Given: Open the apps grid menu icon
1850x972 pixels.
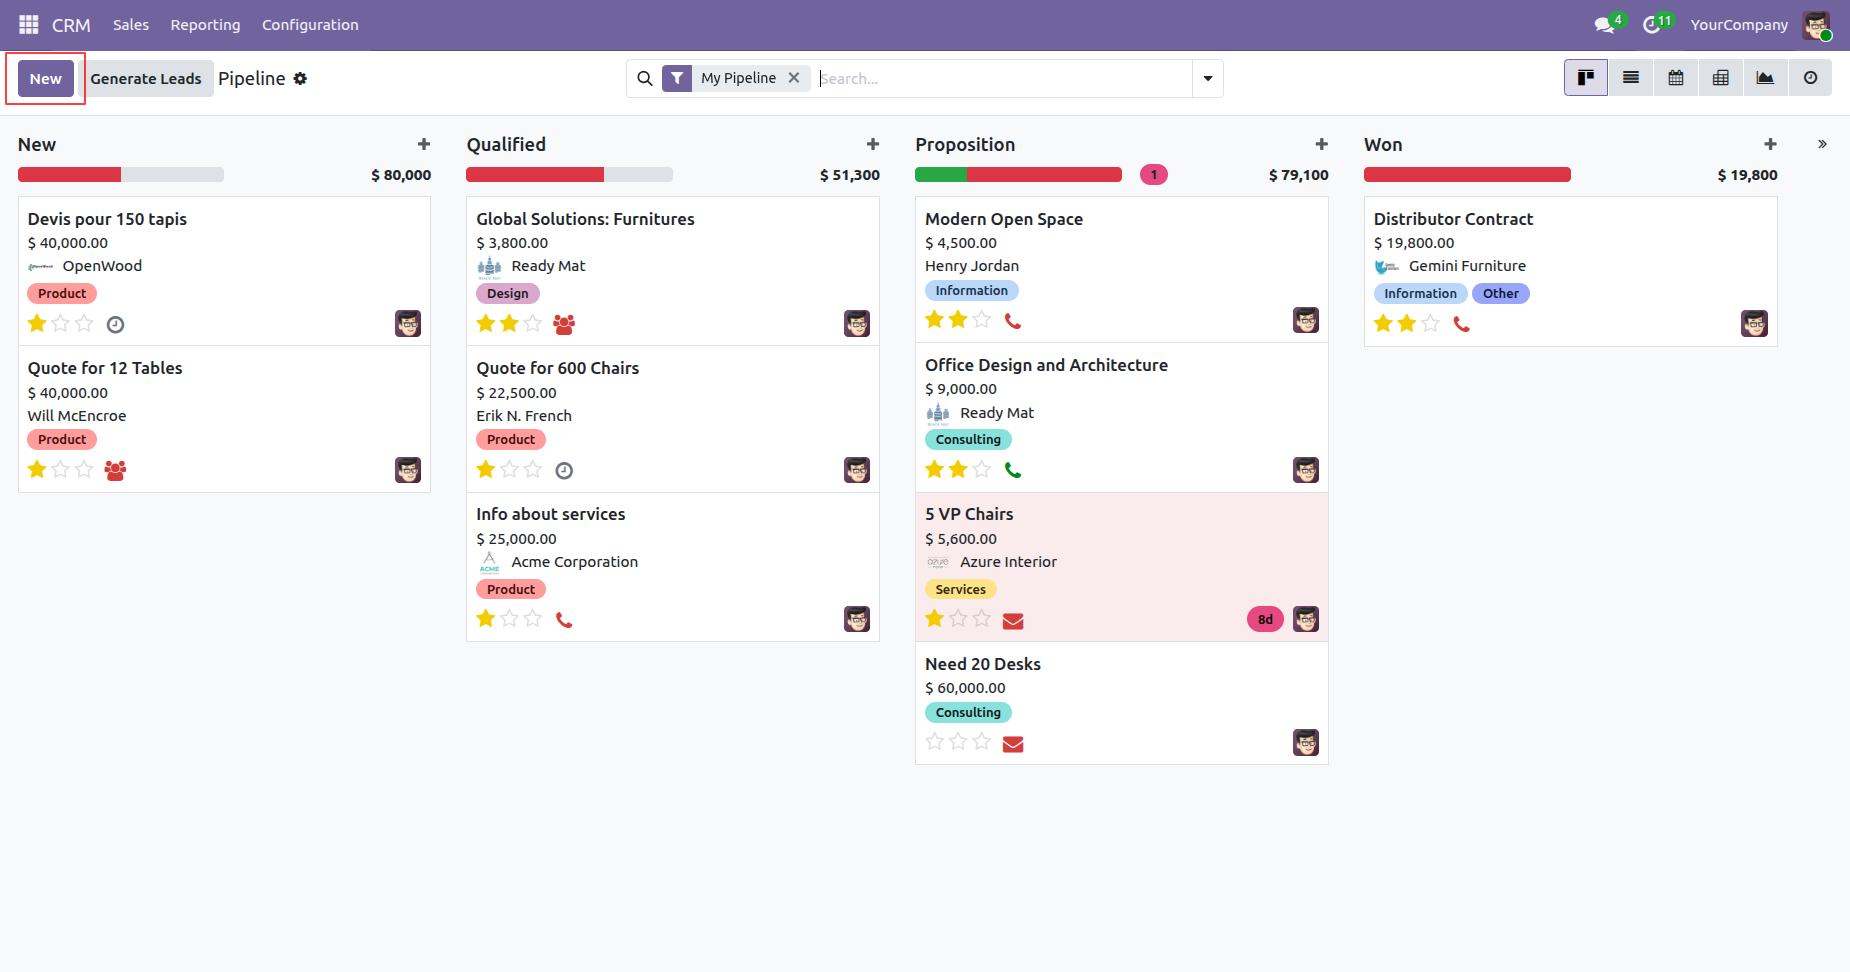Looking at the screenshot, I should (x=28, y=24).
